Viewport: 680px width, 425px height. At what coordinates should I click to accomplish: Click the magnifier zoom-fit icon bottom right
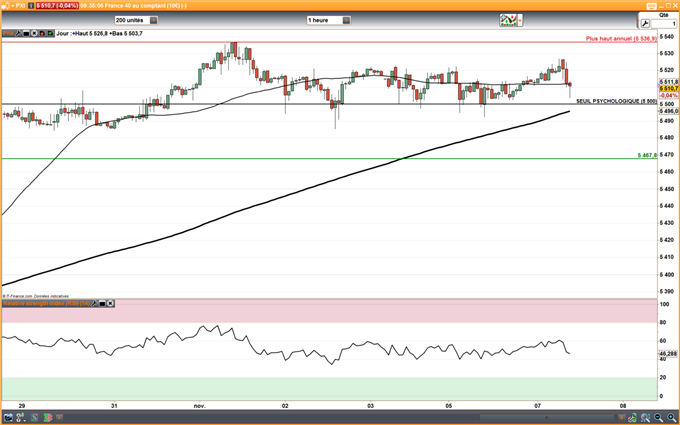[x=646, y=418]
